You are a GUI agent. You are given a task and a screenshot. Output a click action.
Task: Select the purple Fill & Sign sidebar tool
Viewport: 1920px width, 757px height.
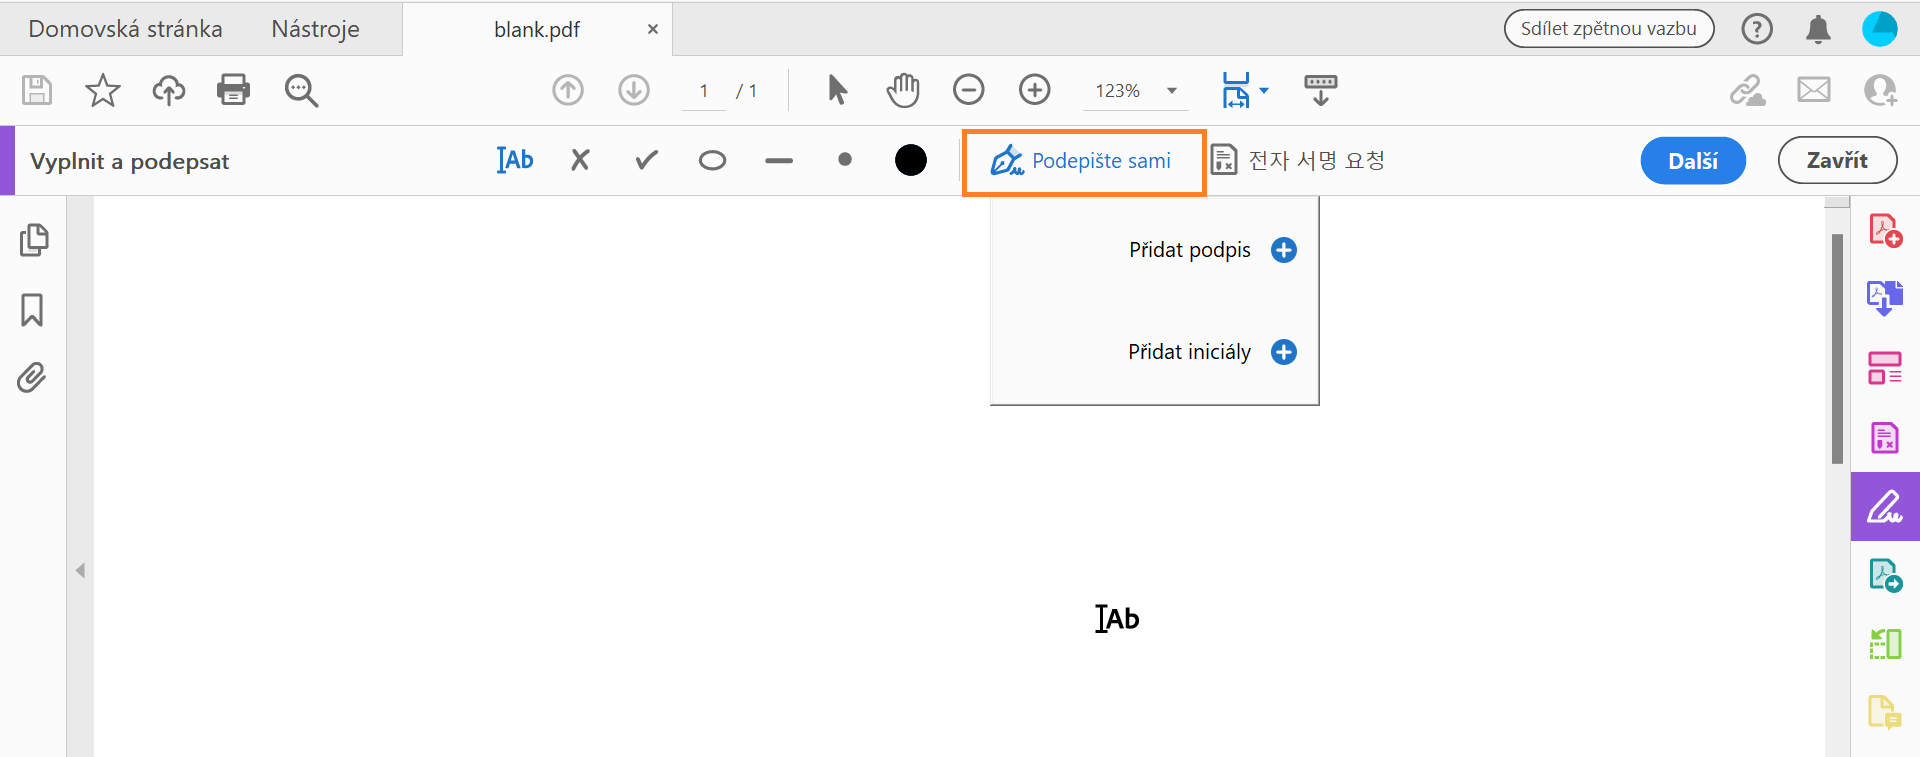1885,507
